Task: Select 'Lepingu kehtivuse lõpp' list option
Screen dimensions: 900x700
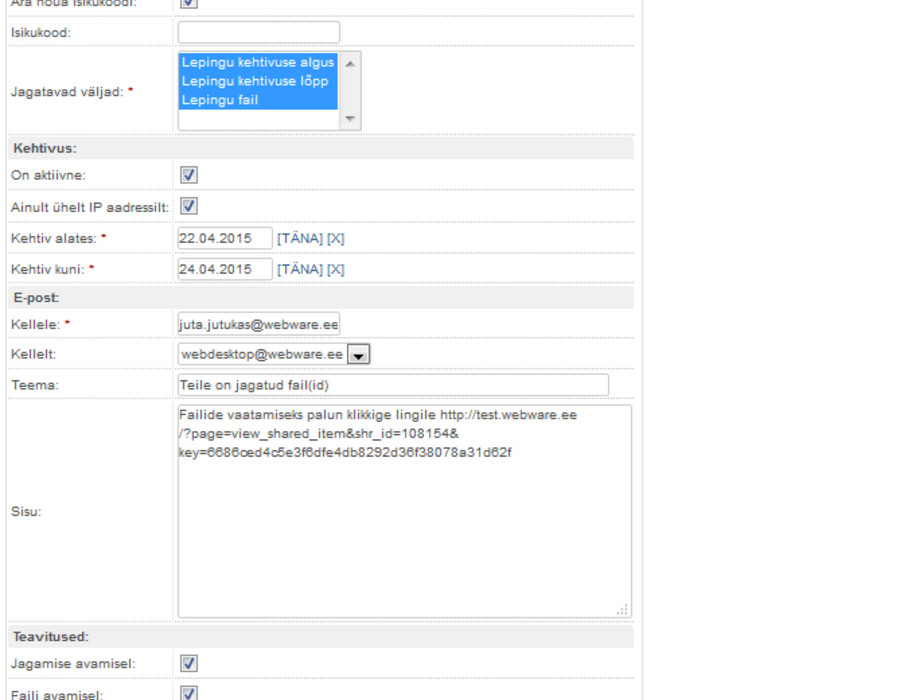Action: click(x=258, y=81)
